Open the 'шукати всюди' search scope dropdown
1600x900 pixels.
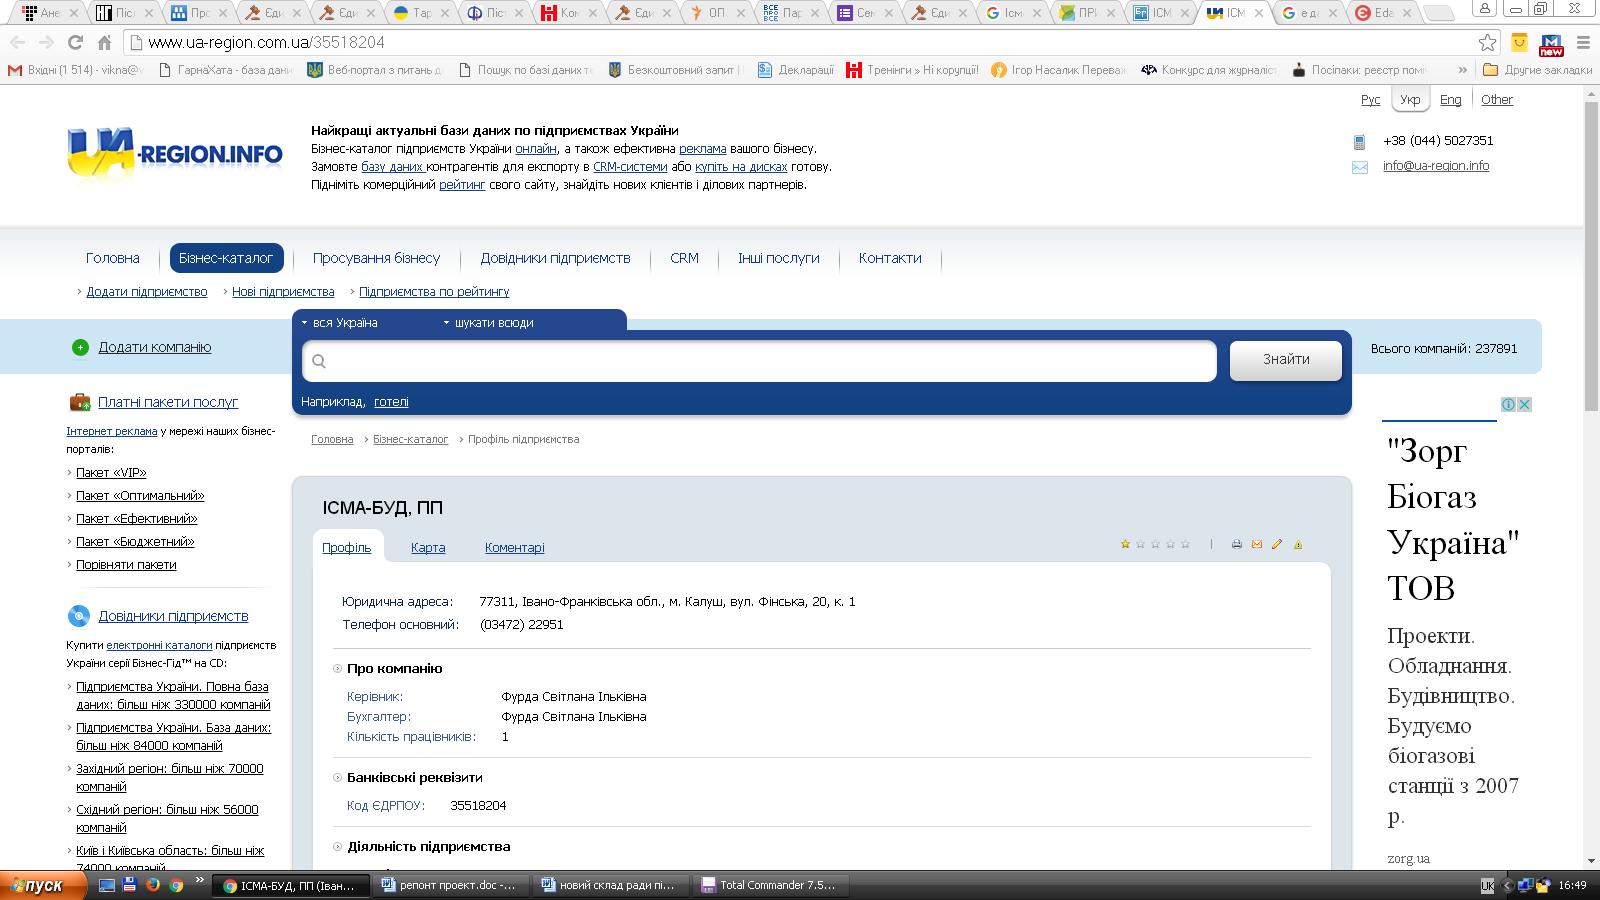click(x=488, y=323)
